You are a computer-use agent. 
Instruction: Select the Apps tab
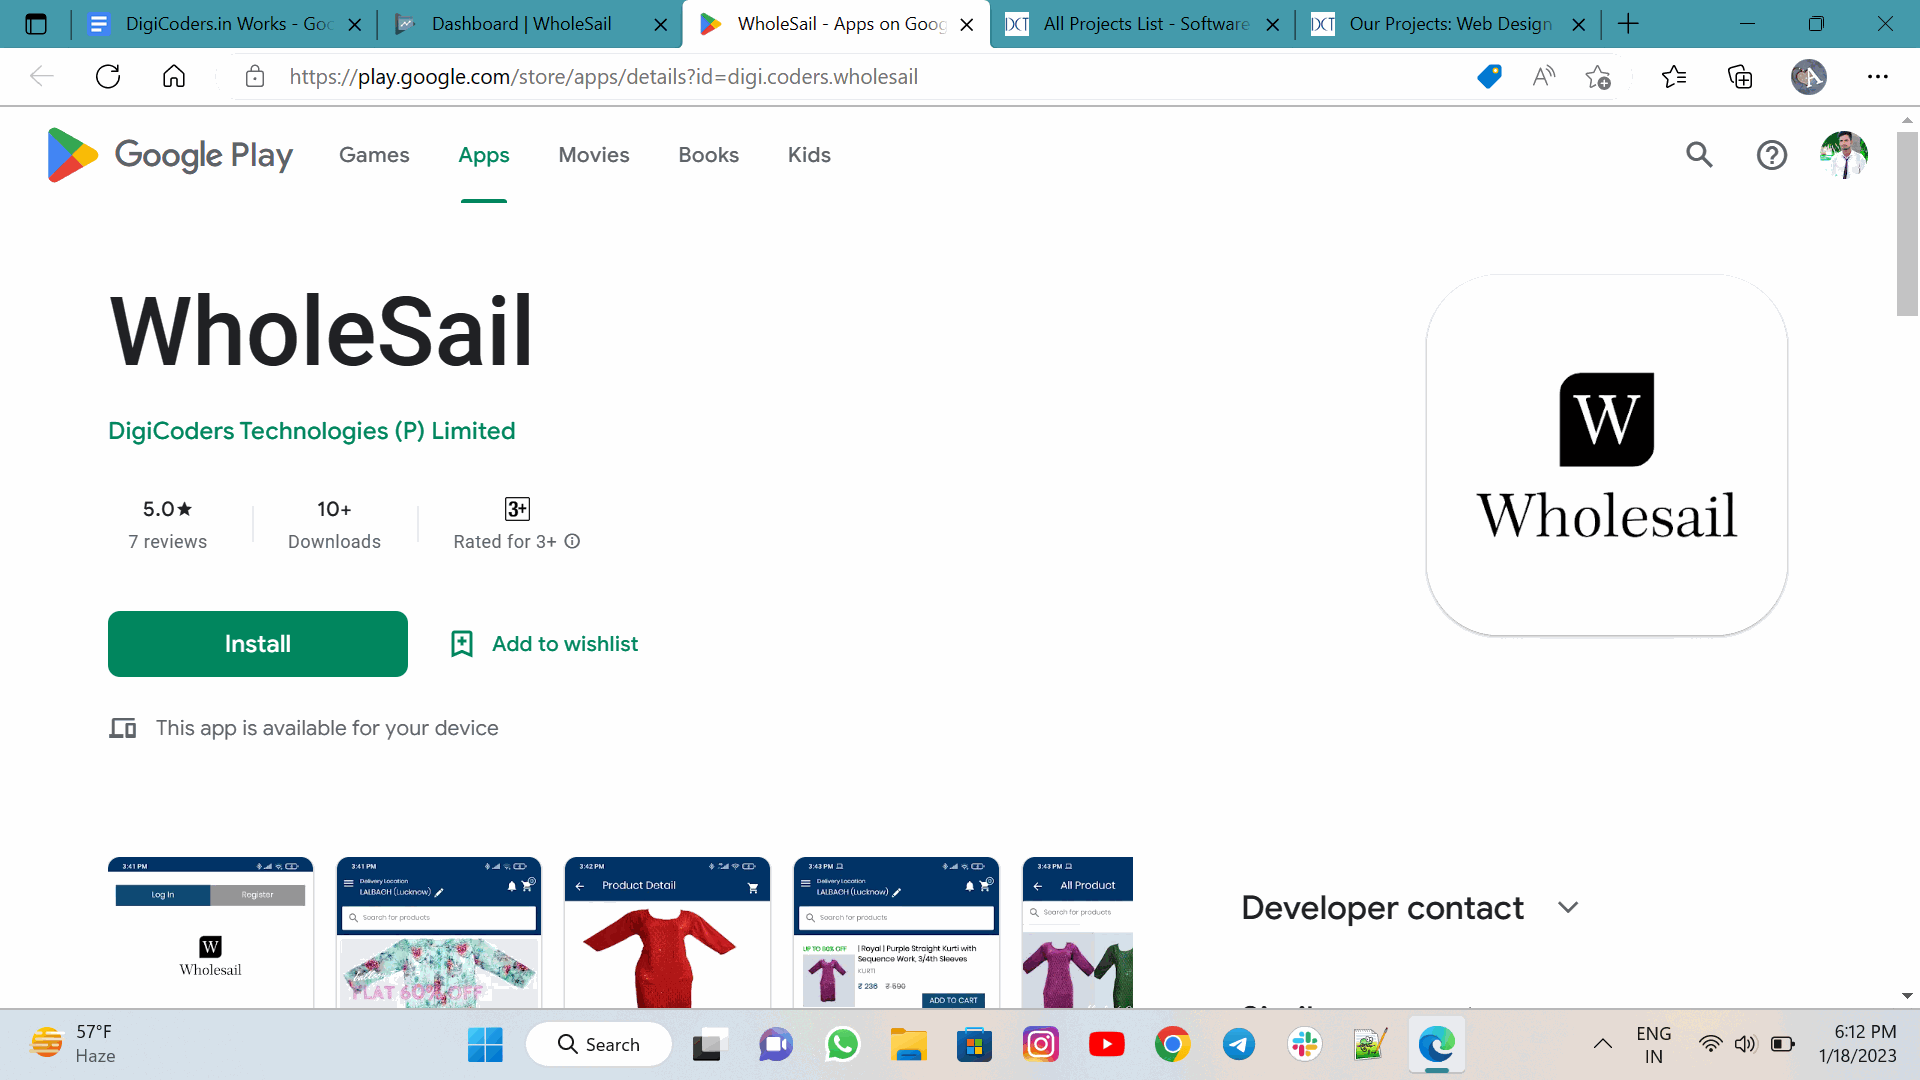[484, 155]
